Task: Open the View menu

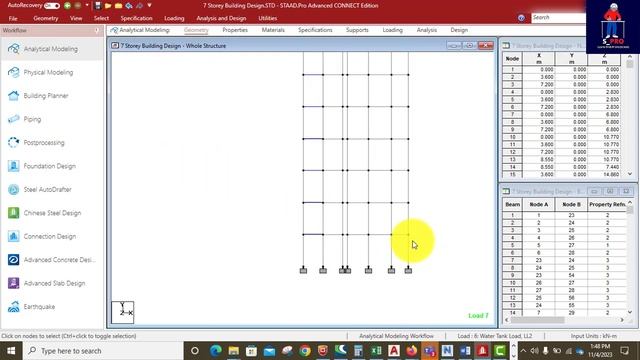Action: point(76,18)
